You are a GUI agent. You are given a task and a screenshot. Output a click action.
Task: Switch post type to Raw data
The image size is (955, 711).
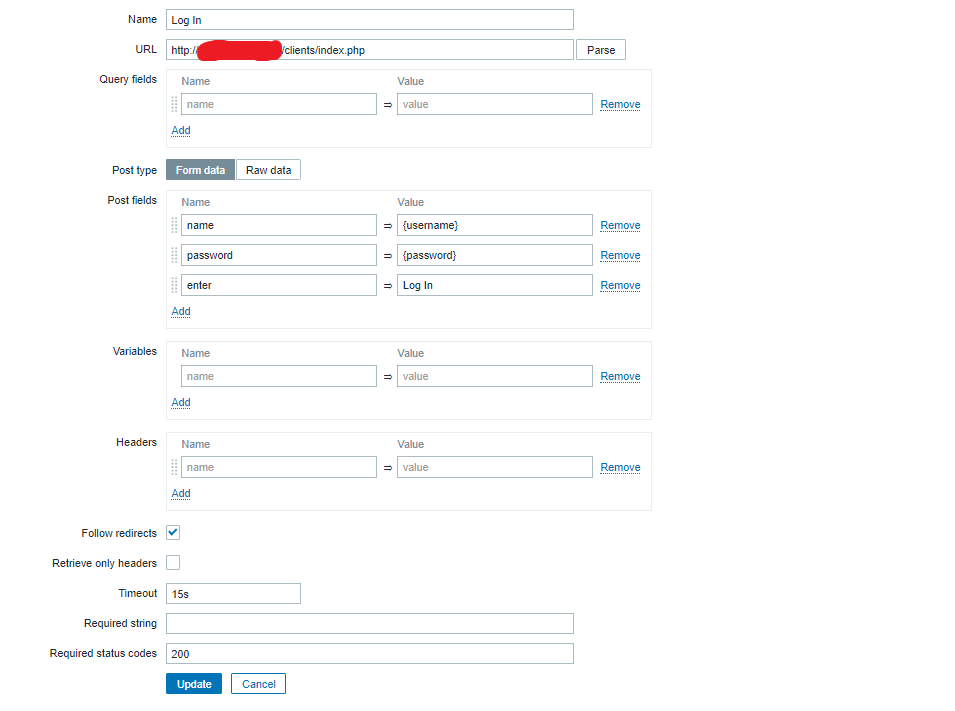coord(269,170)
